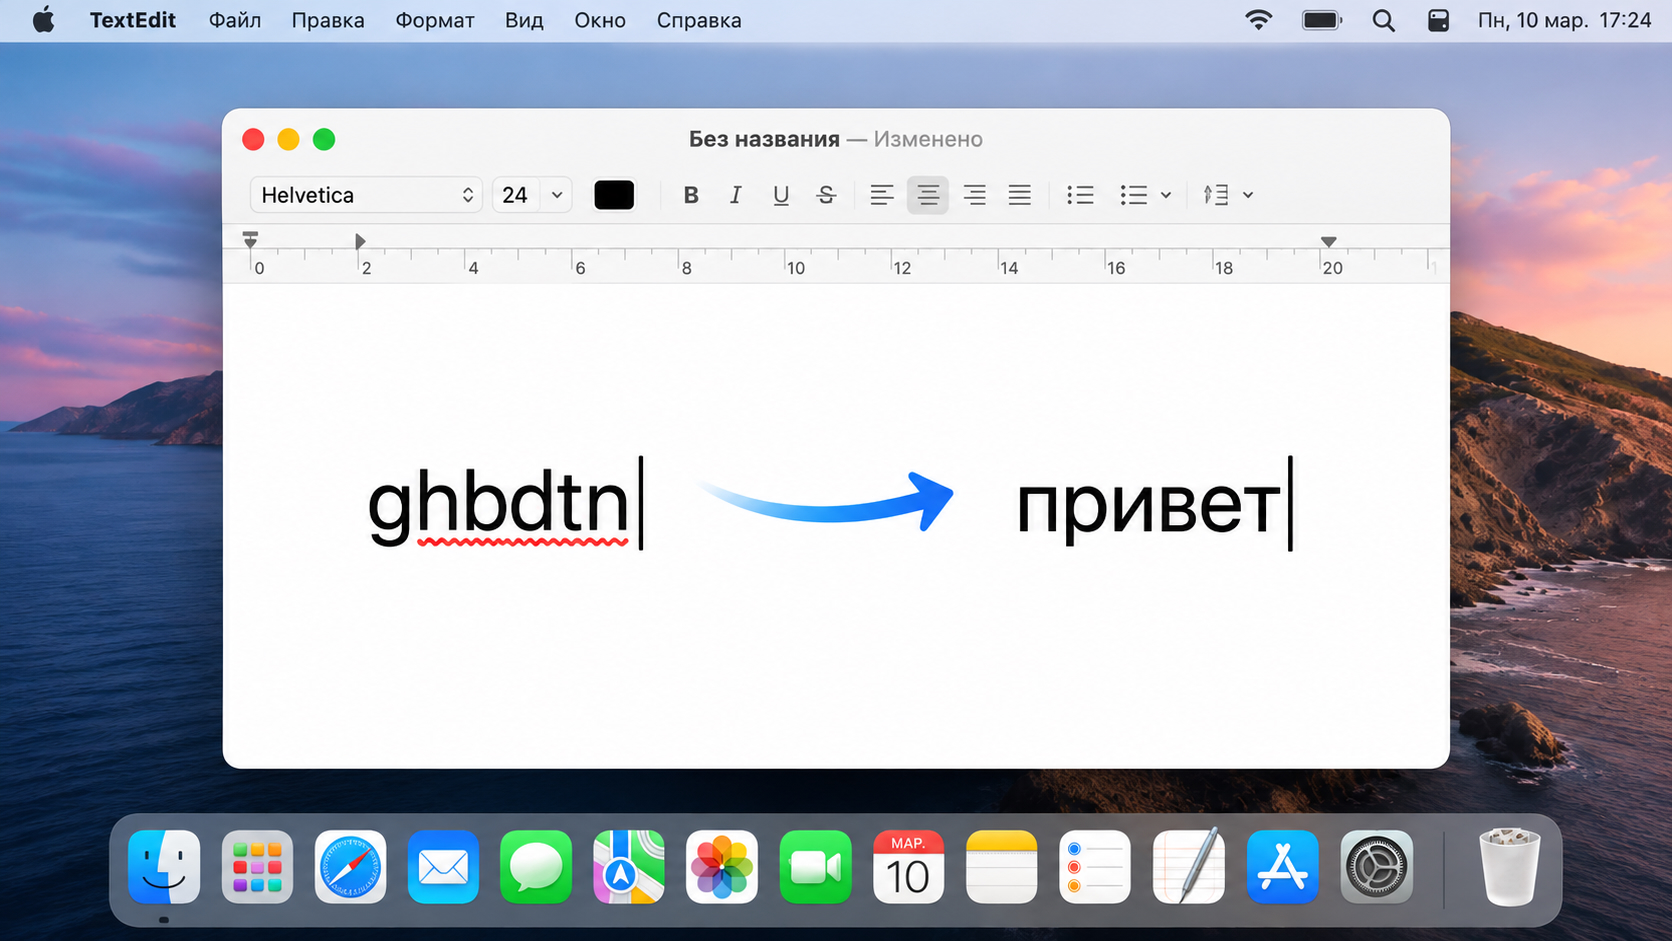The height and width of the screenshot is (941, 1672).
Task: Open the Apple menu
Action: coord(44,20)
